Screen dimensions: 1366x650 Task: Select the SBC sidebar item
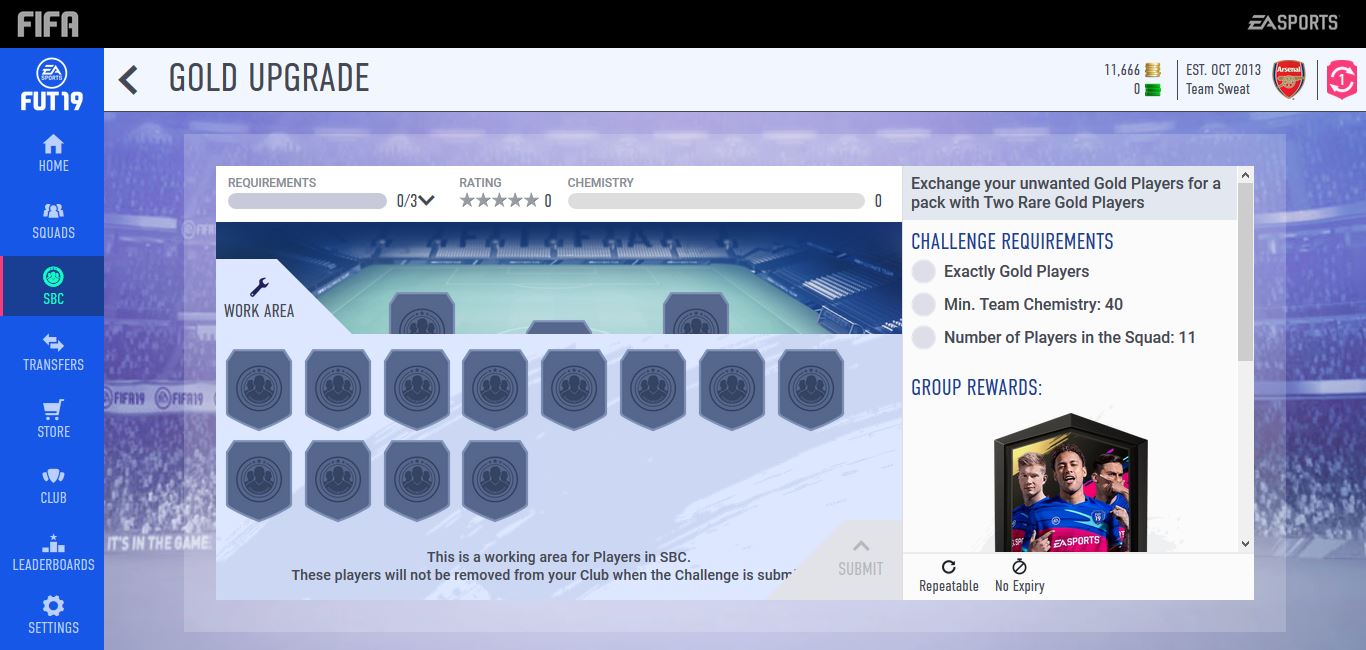(x=53, y=286)
